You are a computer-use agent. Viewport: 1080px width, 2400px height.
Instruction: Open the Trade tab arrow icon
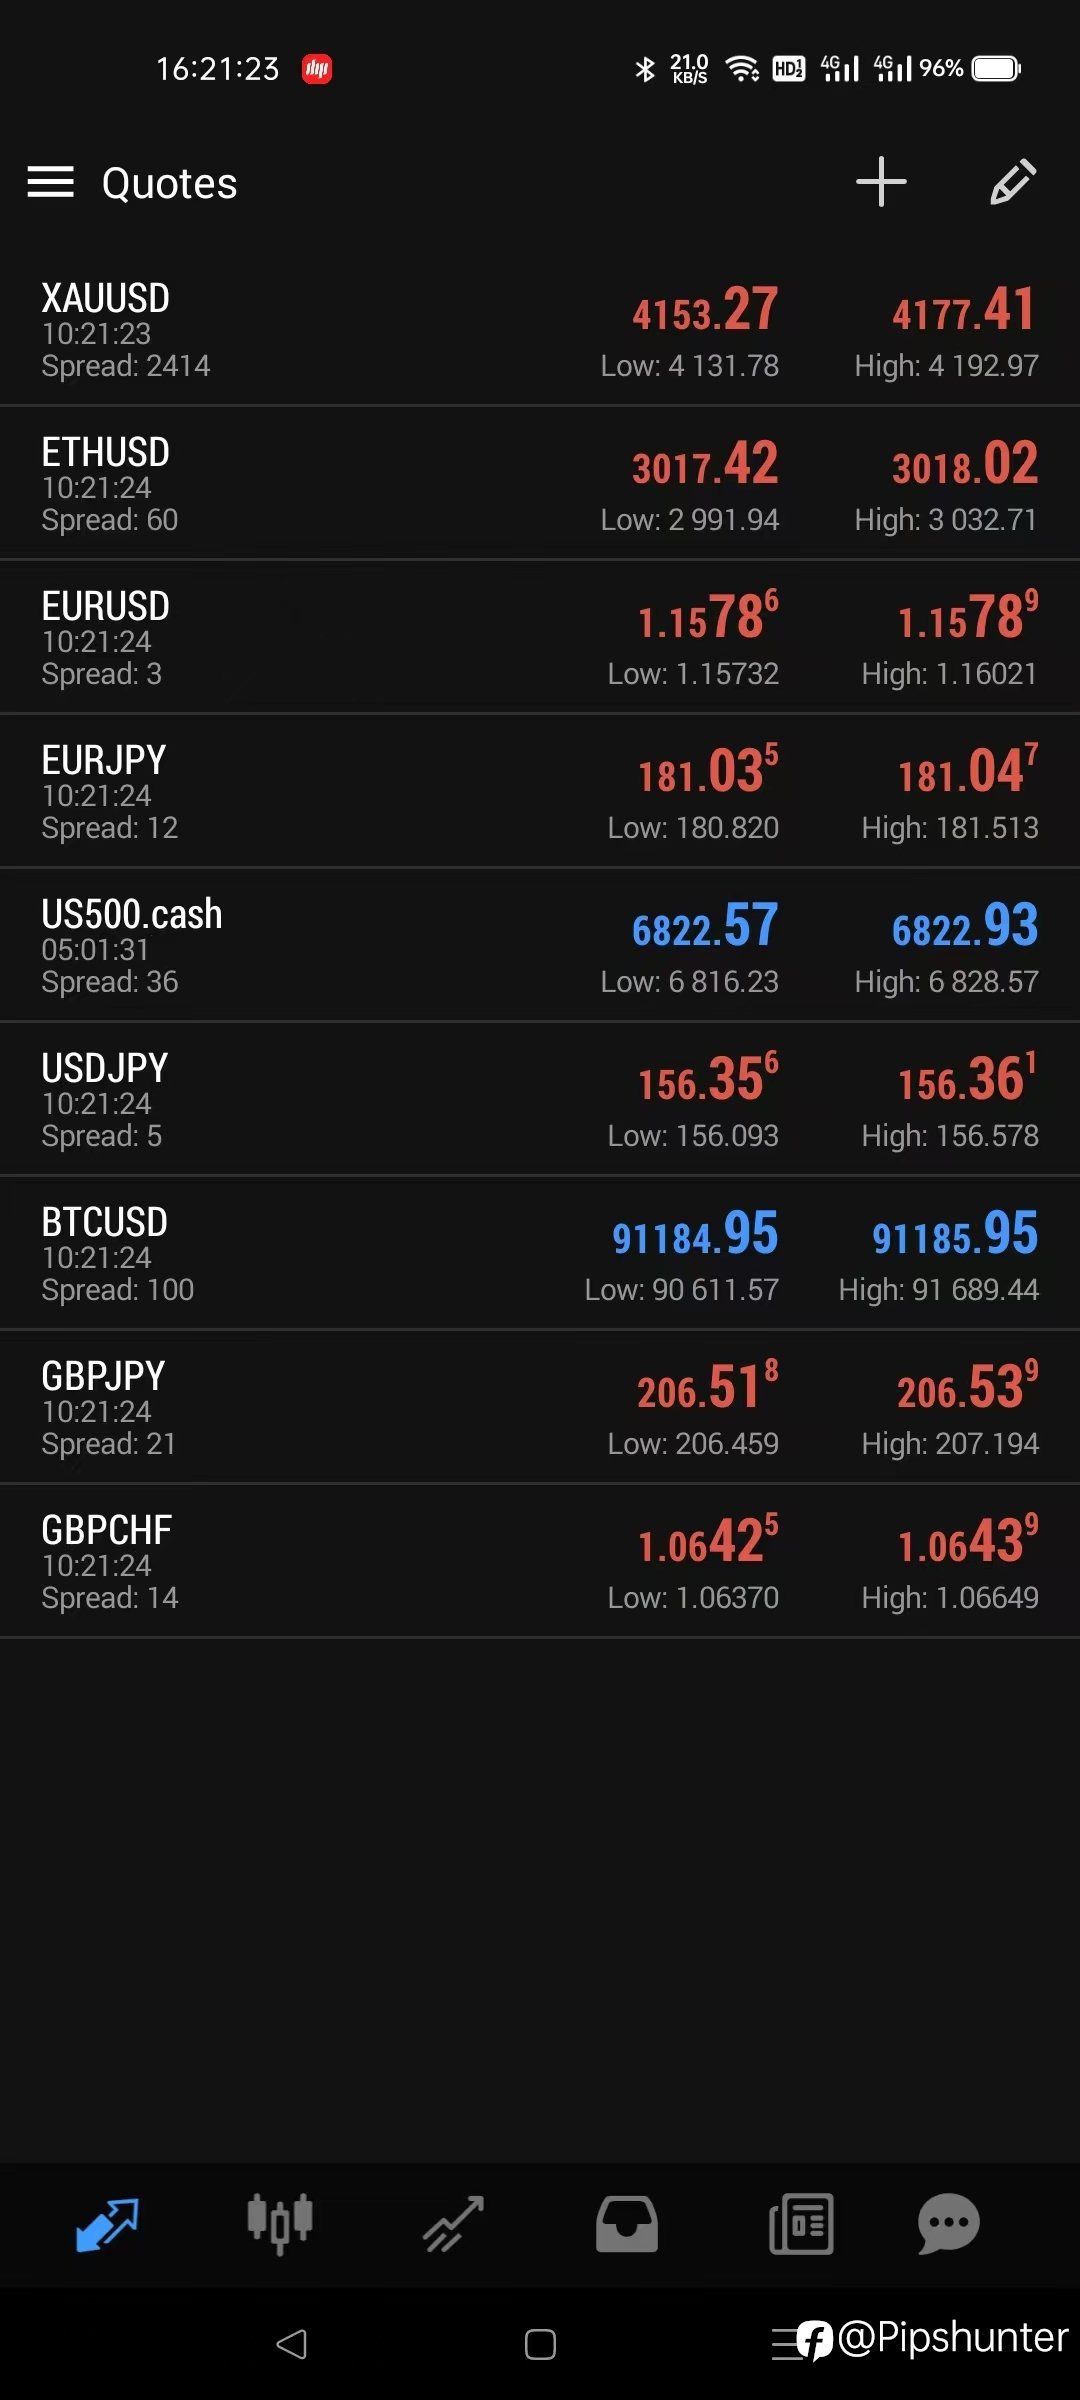453,2225
